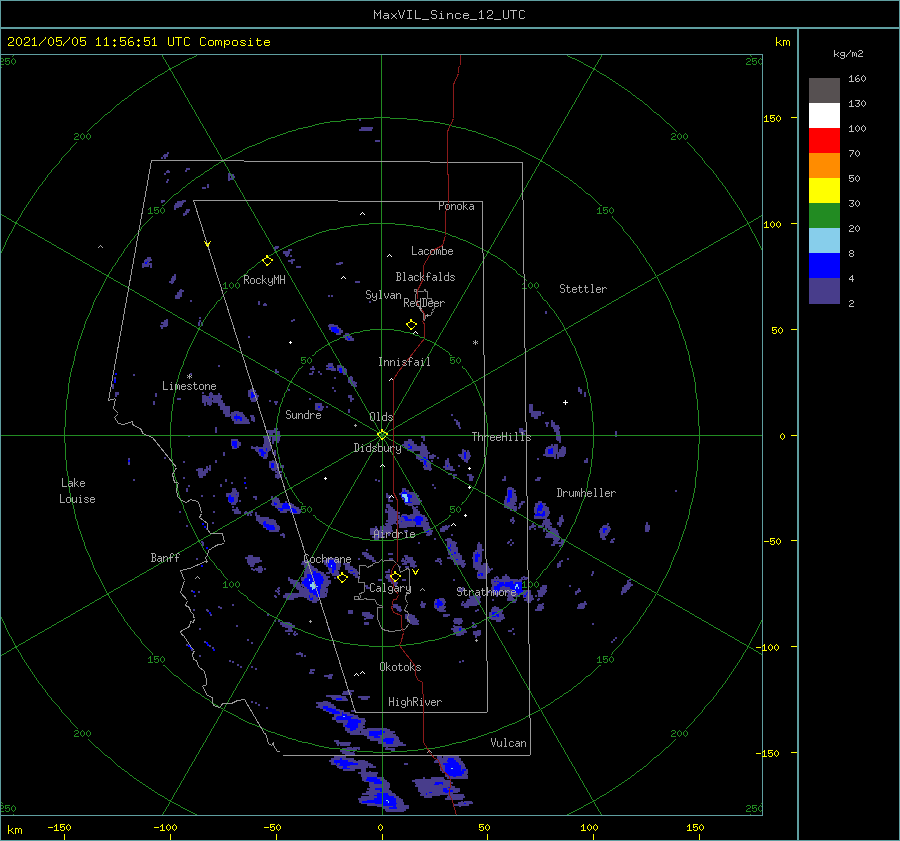This screenshot has height=841, width=900.
Task: Click the yellow marker on Calgary
Action: tap(395, 576)
